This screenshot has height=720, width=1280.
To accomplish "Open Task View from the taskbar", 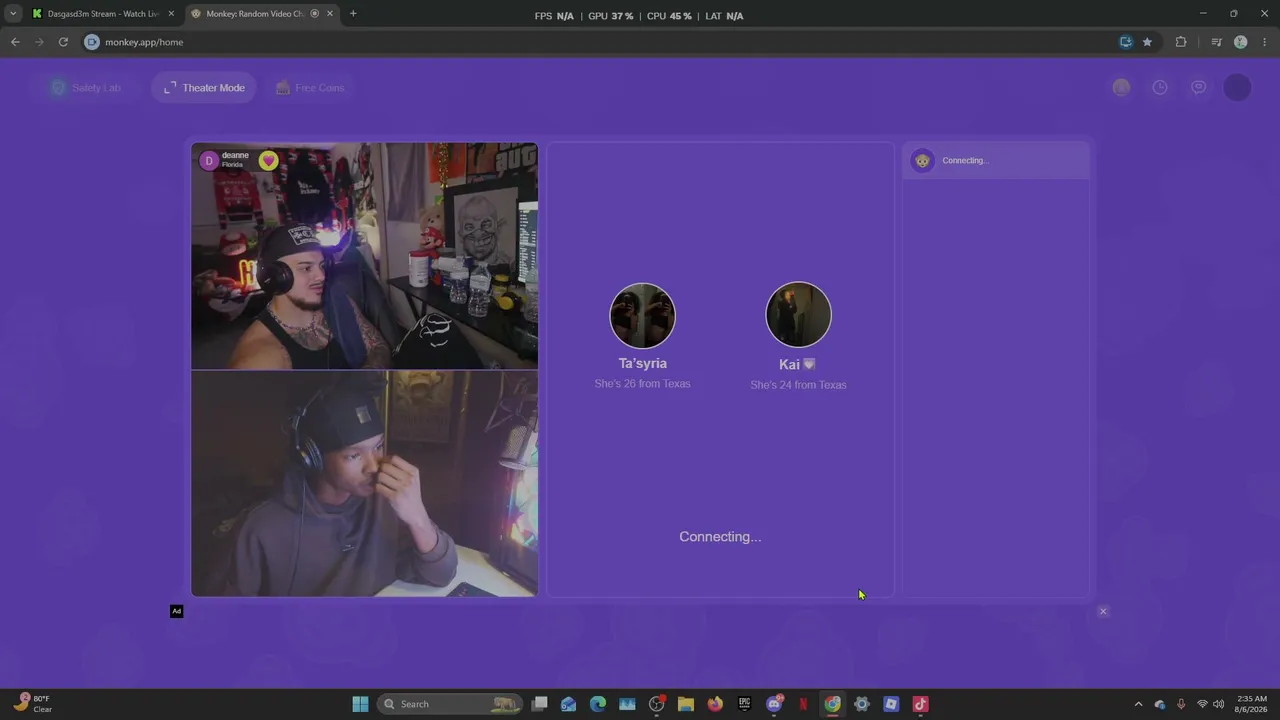I will click(x=540, y=704).
